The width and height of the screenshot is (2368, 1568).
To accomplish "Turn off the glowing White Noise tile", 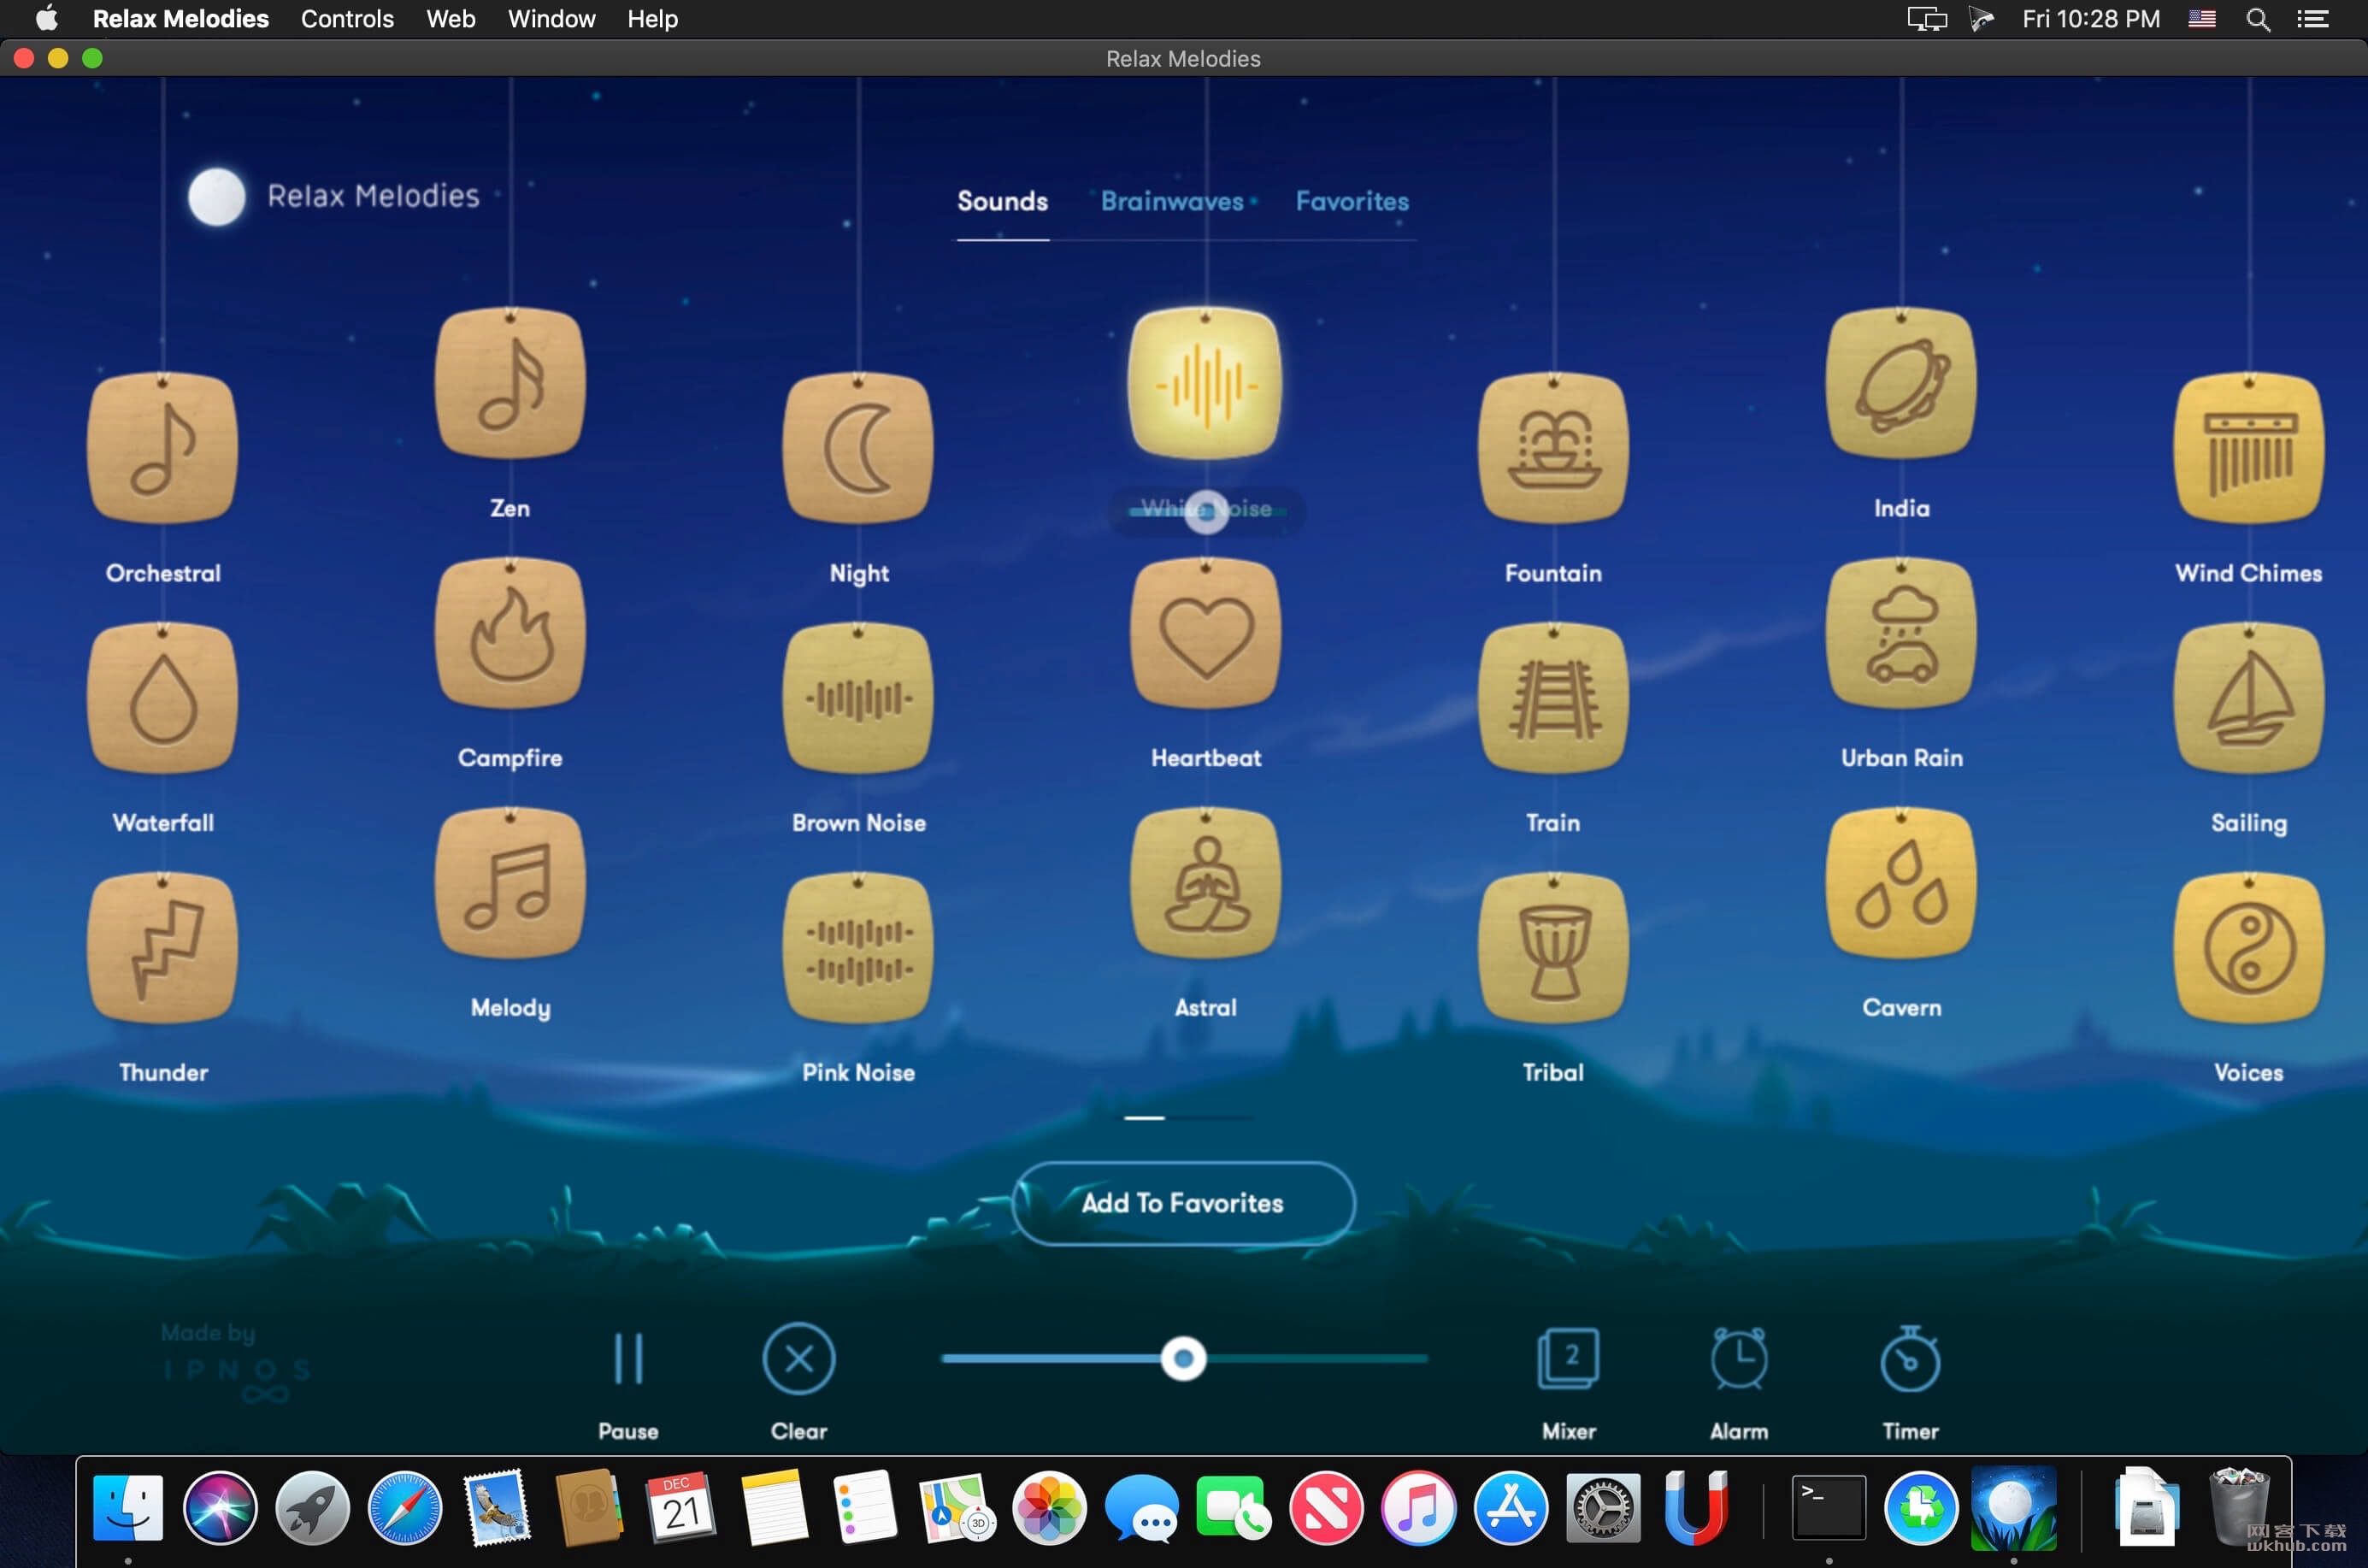I will pyautogui.click(x=1205, y=383).
